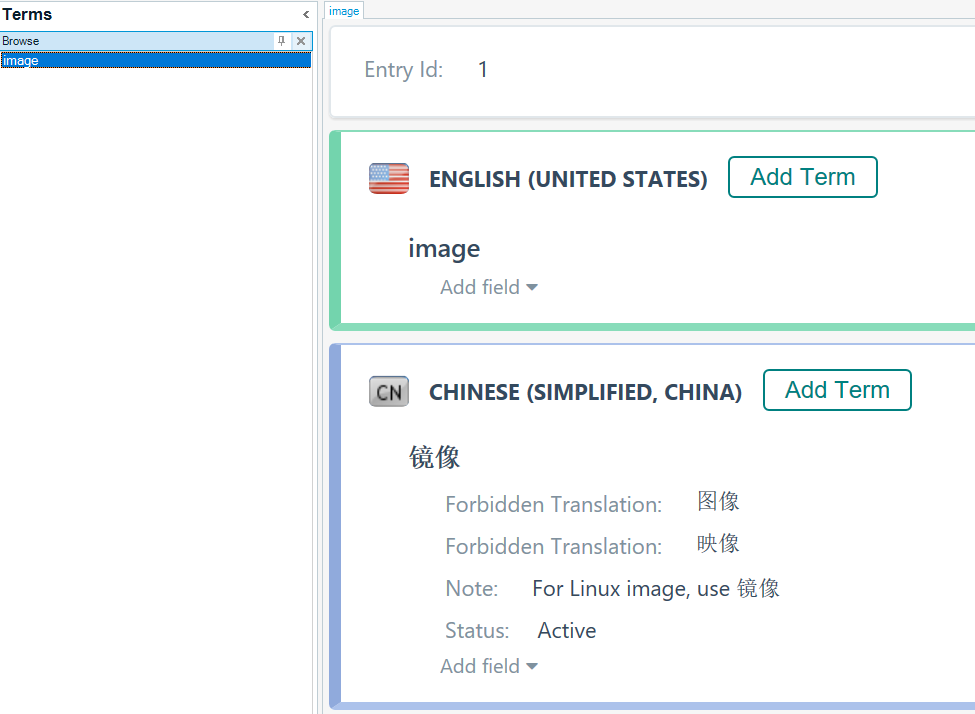Click the CHINESE (SIMPLIFIED, CHINA) heading
The height and width of the screenshot is (714, 975).
585,392
